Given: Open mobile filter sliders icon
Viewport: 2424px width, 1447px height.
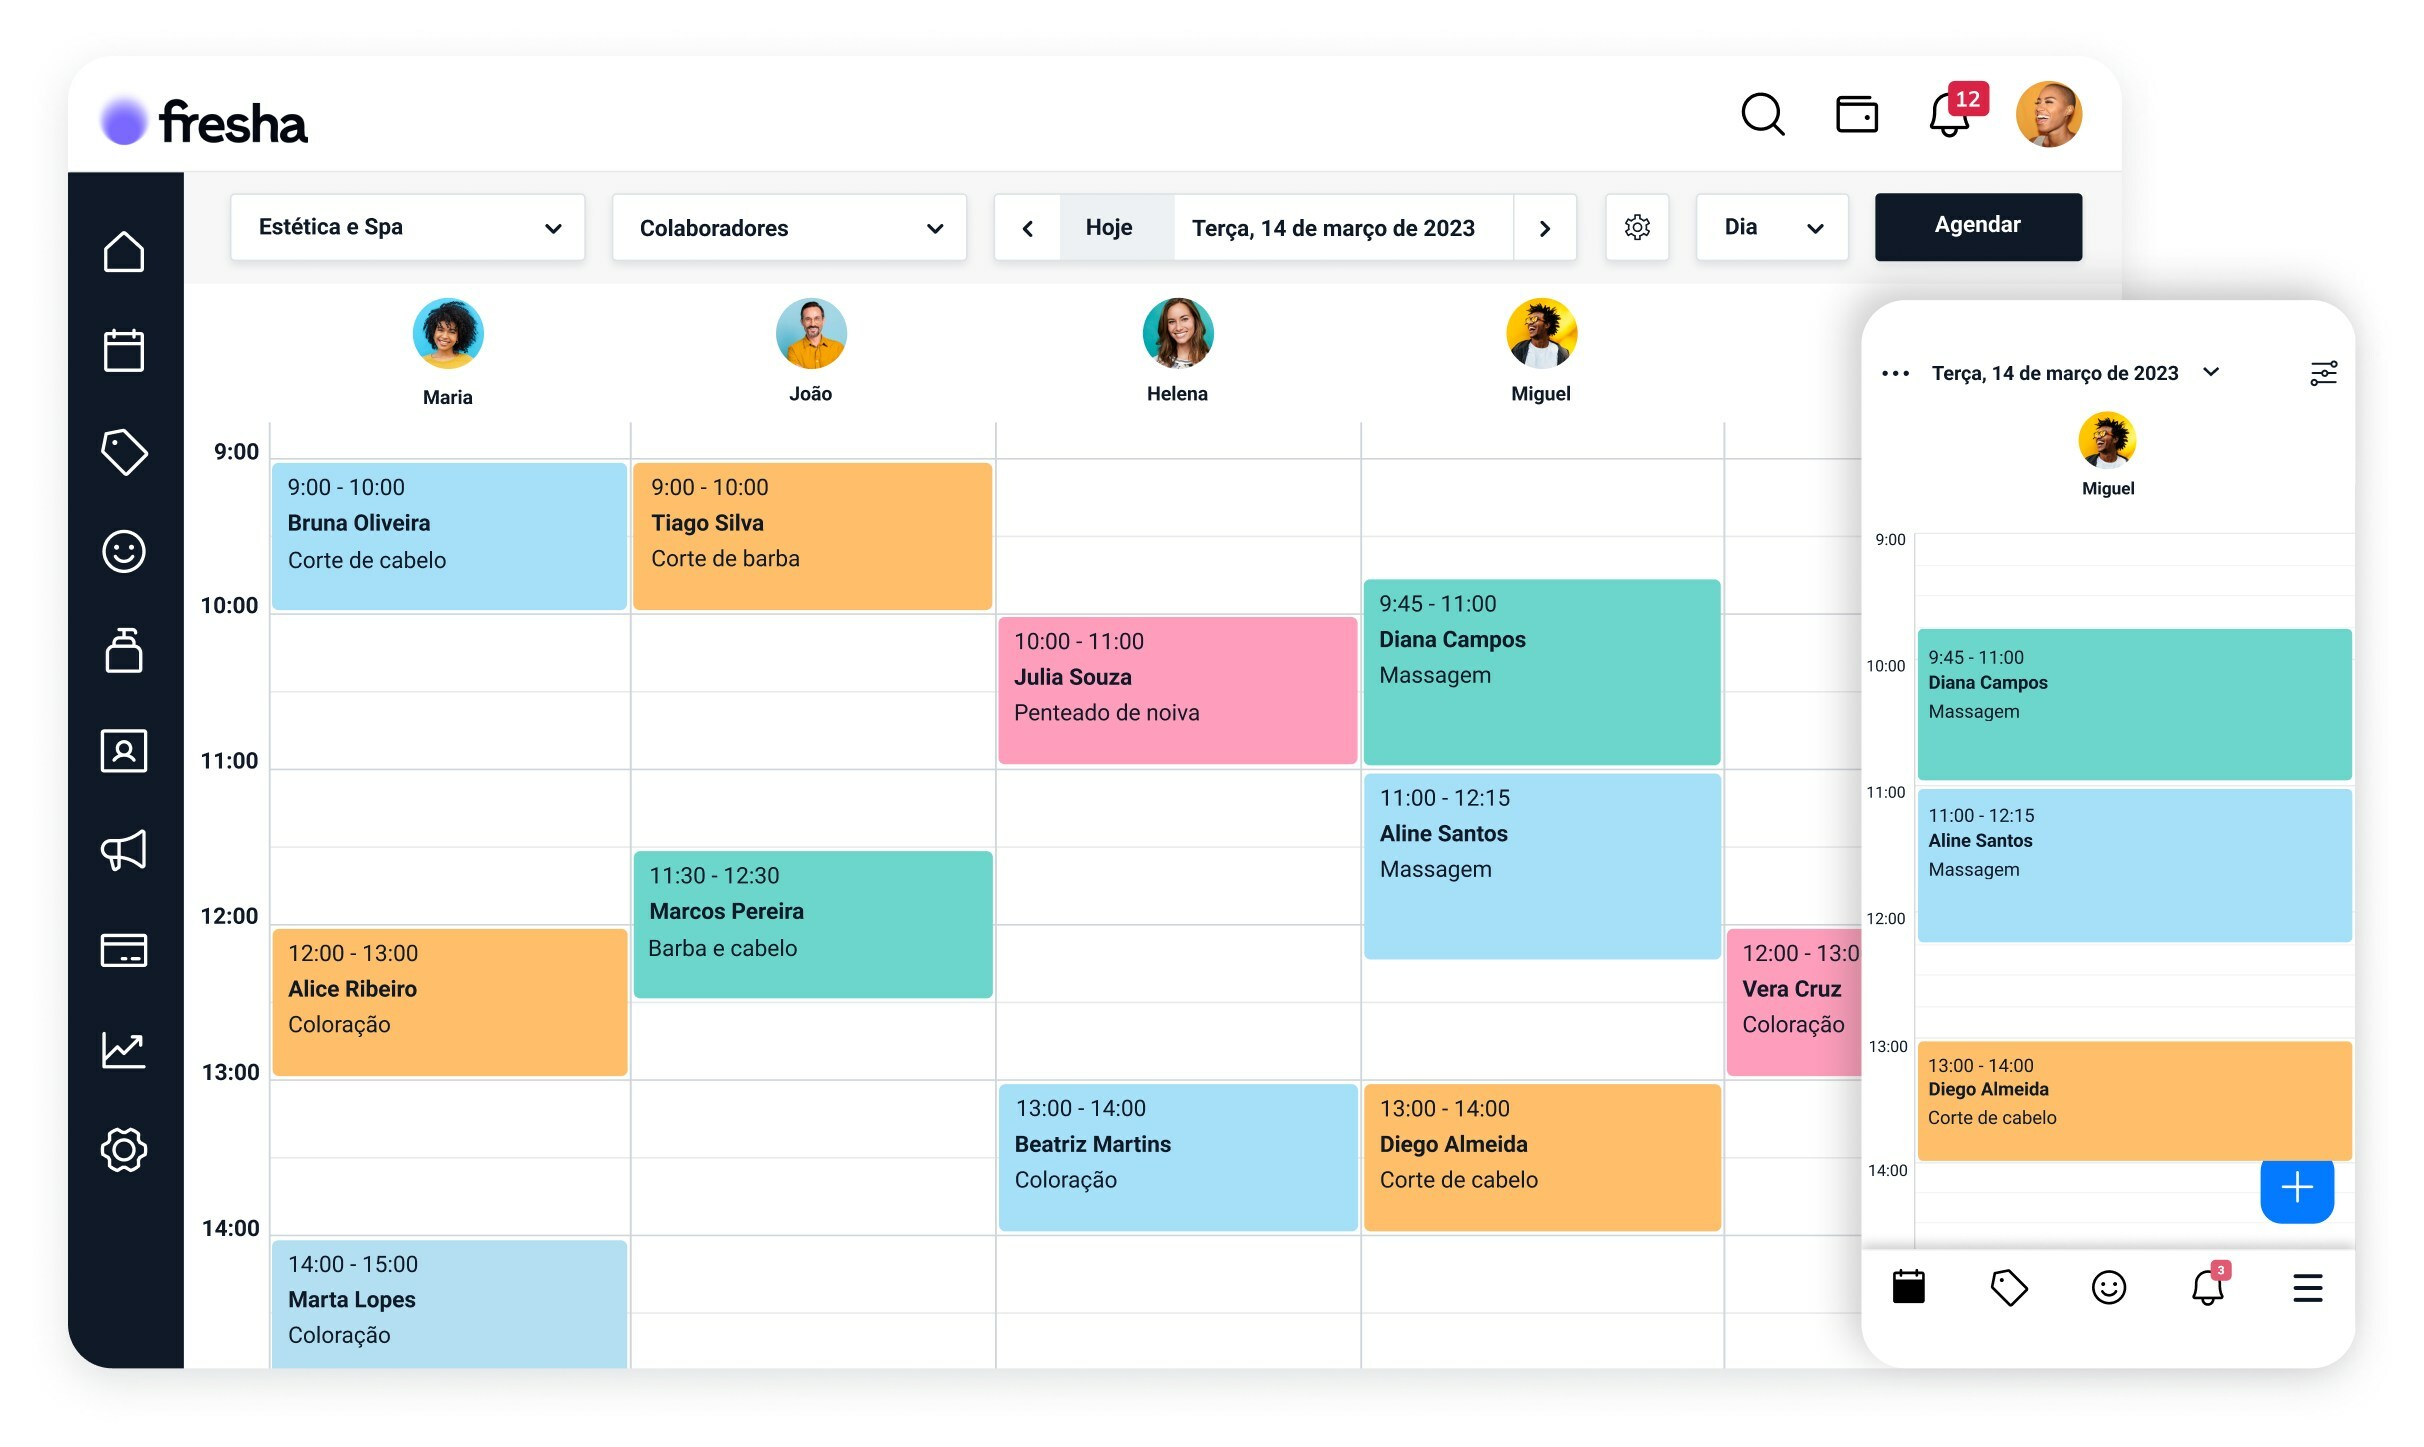Looking at the screenshot, I should (x=2323, y=373).
